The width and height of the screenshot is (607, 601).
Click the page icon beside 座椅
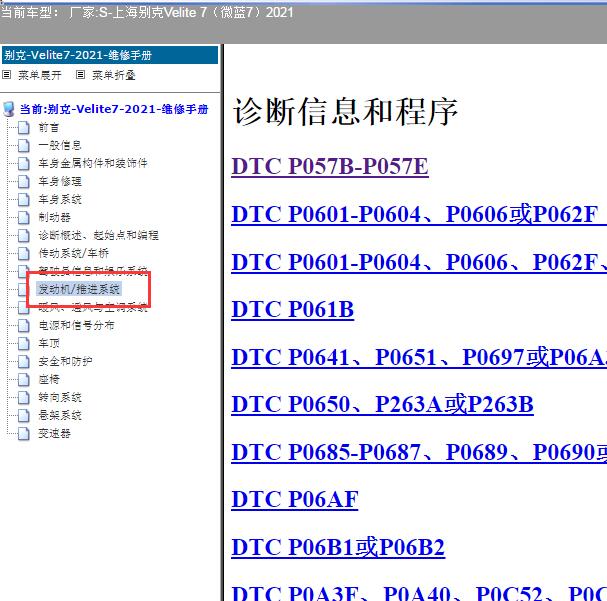[24, 379]
